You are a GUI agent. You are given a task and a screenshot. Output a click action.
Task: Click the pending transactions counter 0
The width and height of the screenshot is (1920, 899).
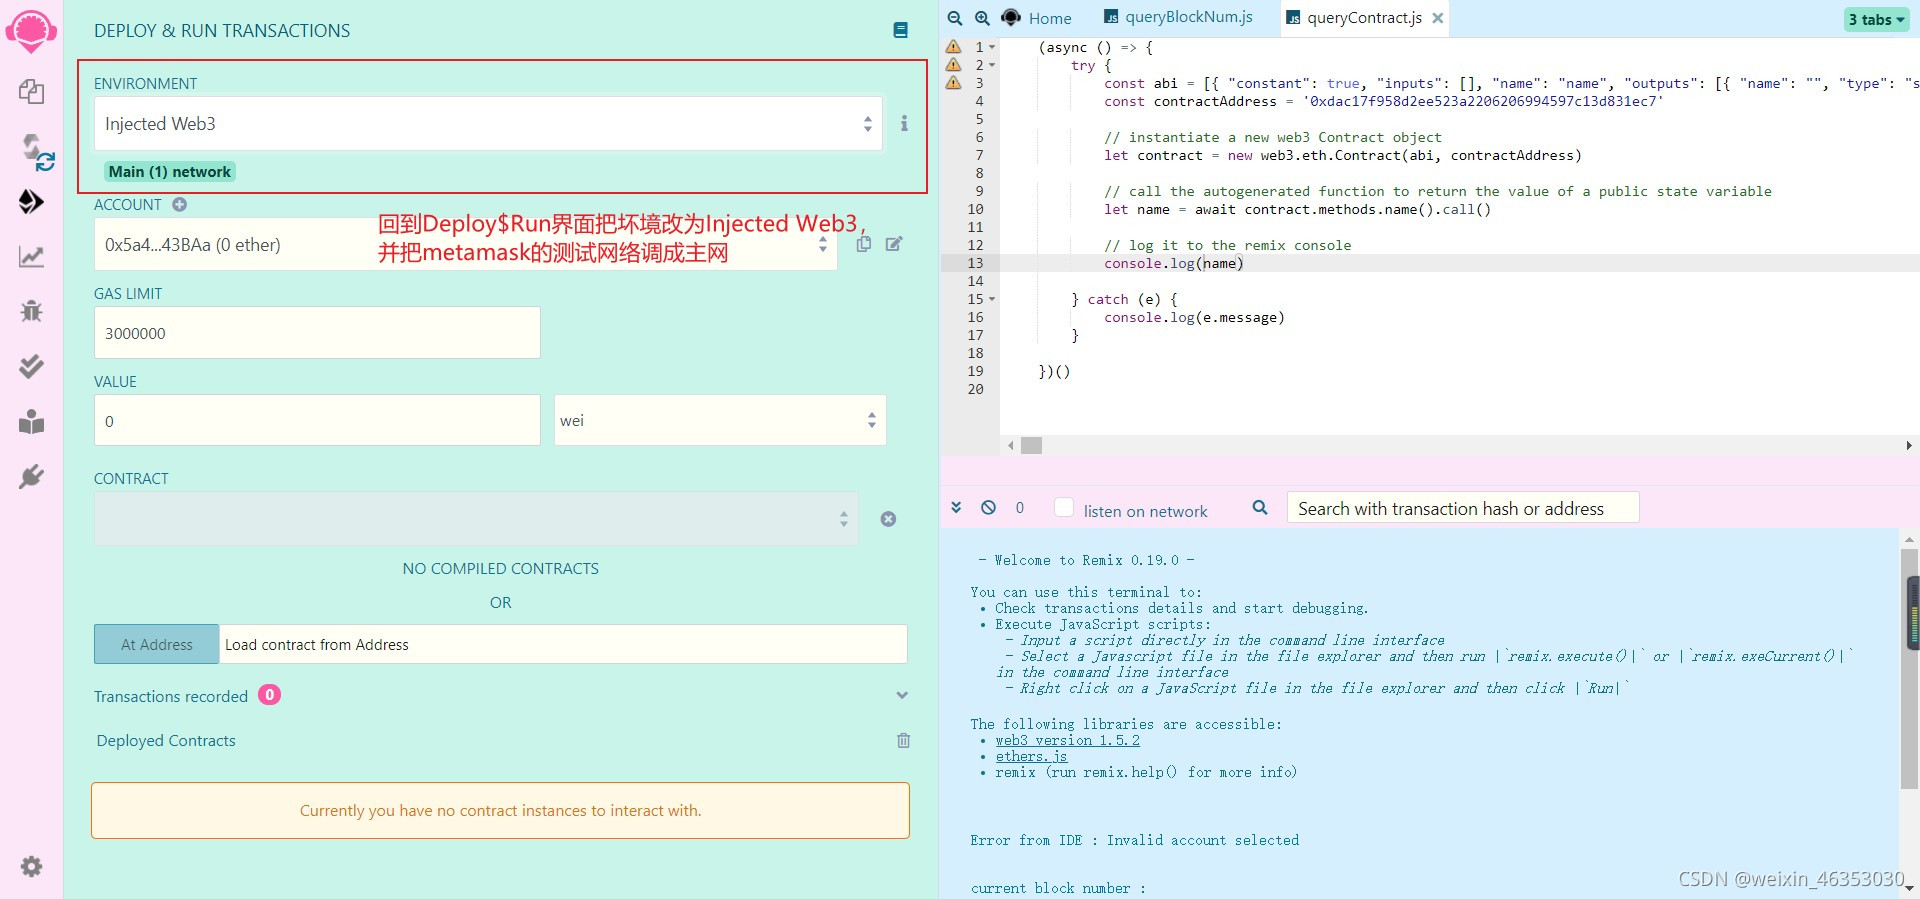(x=1020, y=508)
